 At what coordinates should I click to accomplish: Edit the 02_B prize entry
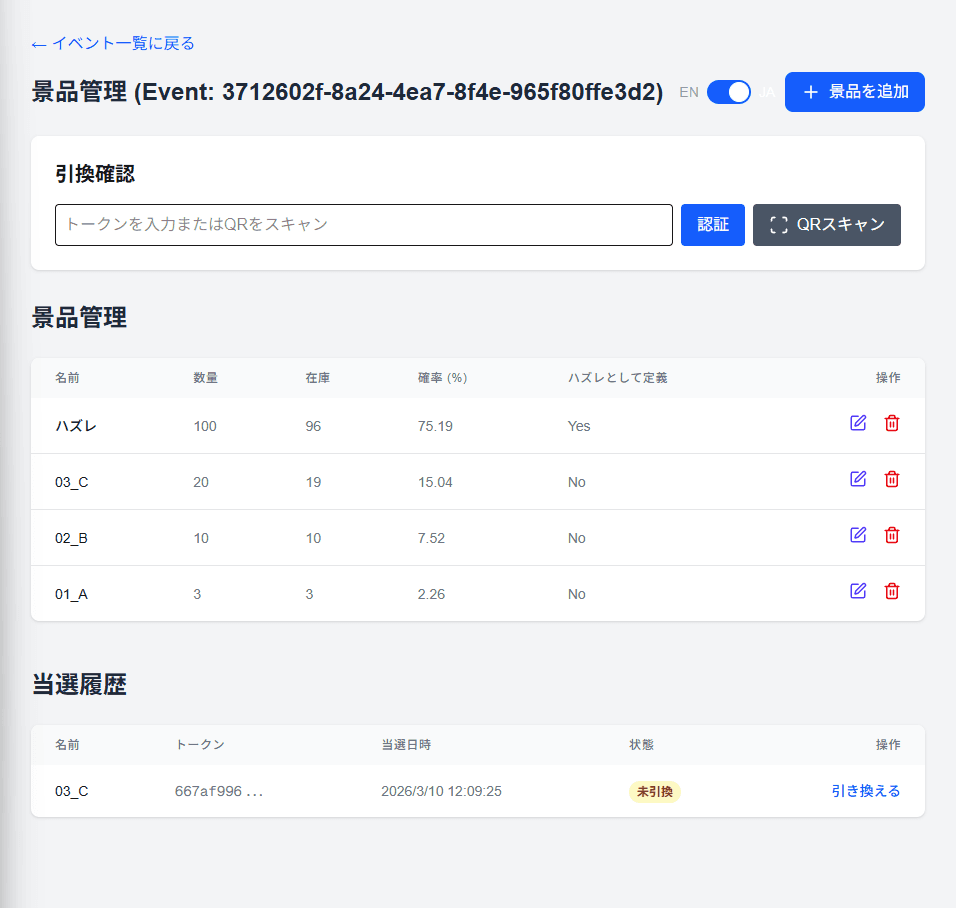pos(858,535)
